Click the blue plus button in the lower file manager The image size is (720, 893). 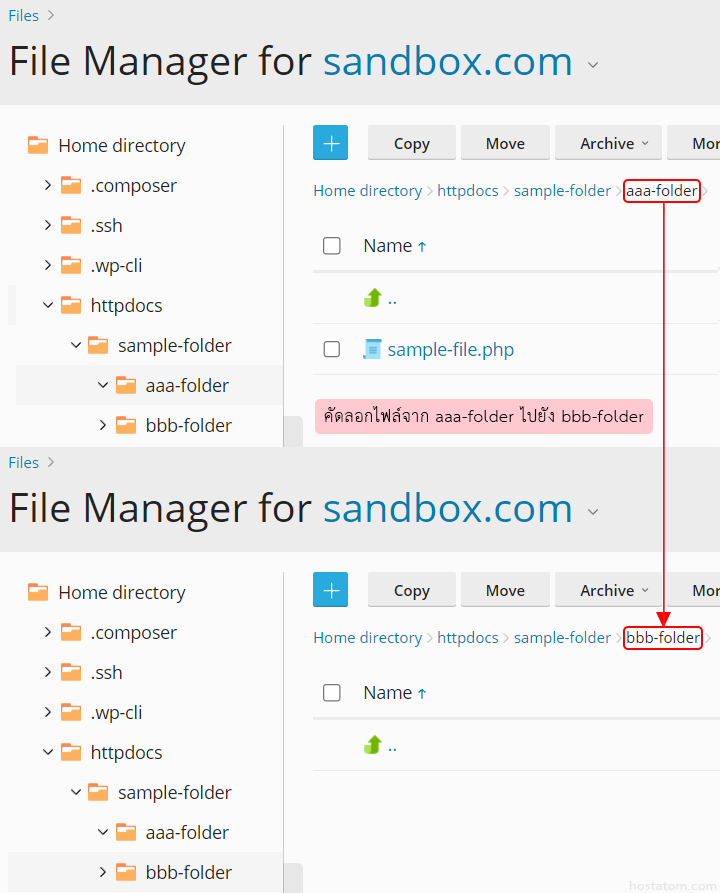coord(330,590)
